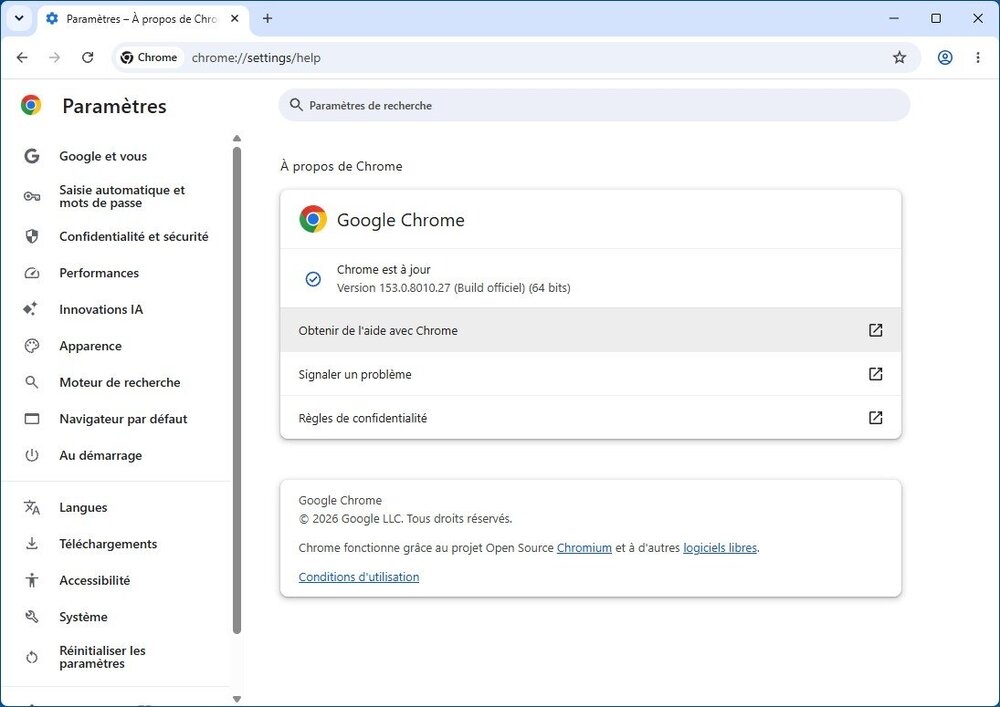1000x707 pixels.
Task: Click external link icon for Règles de confidentialité
Action: click(x=876, y=418)
